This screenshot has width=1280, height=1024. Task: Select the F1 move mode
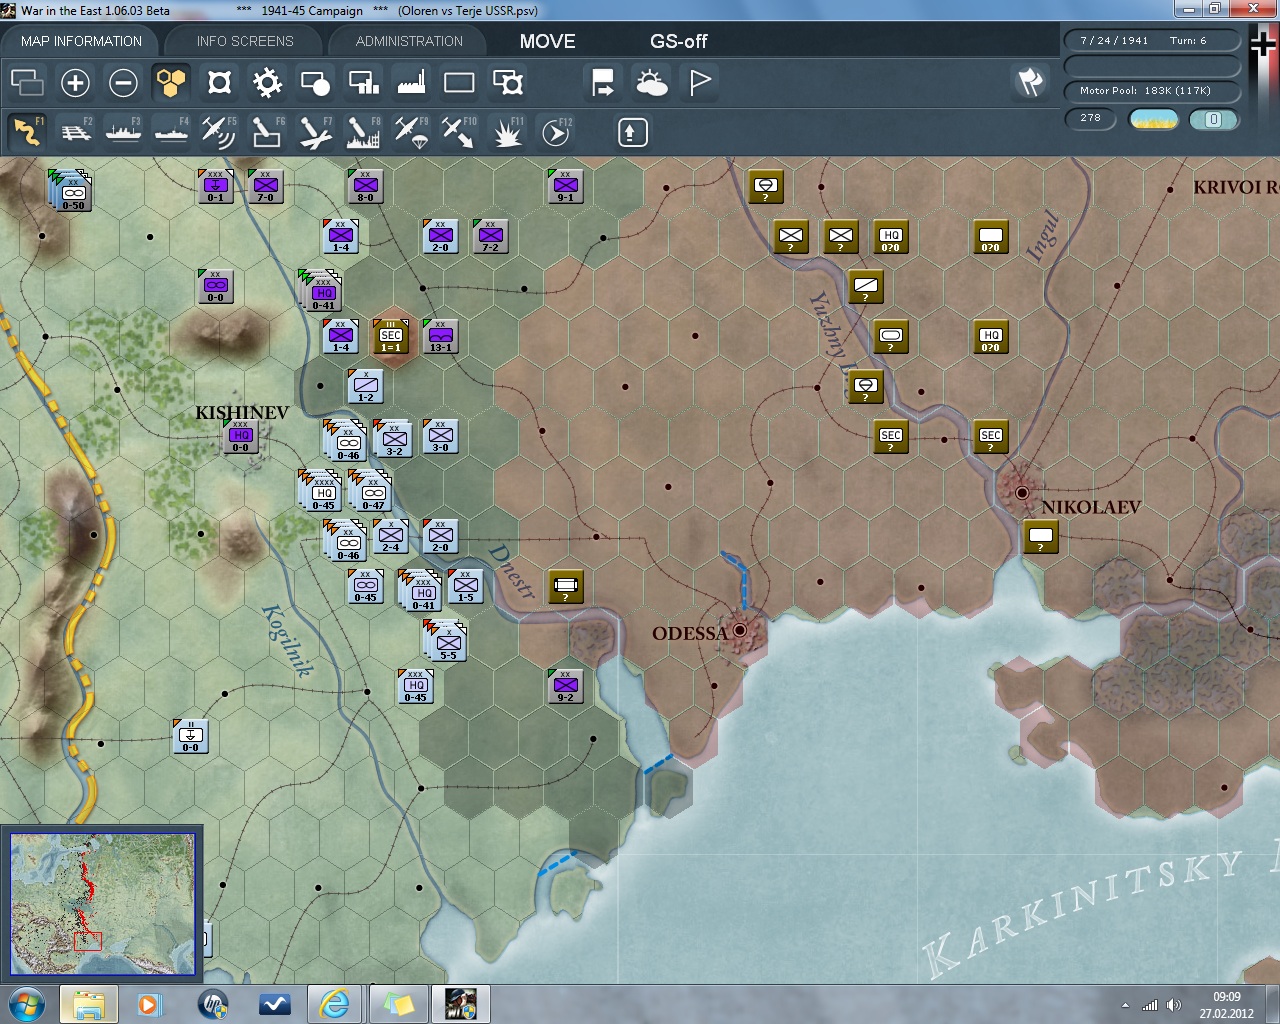pyautogui.click(x=27, y=132)
